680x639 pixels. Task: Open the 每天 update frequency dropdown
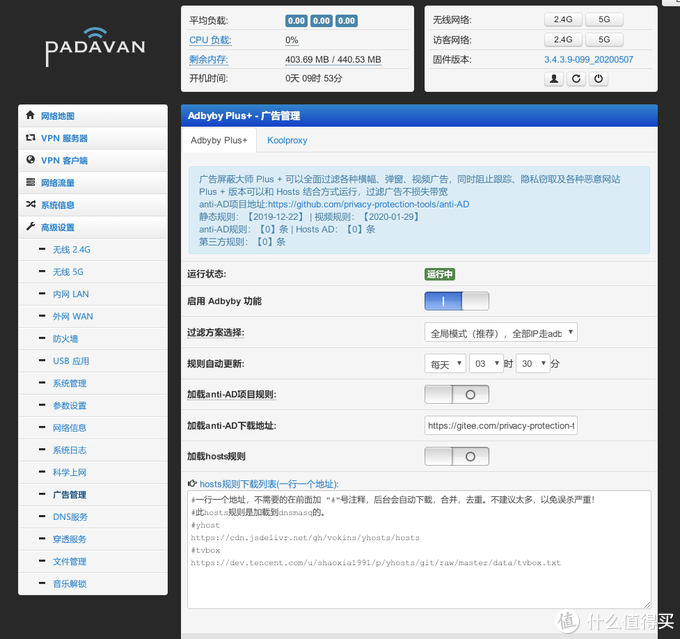click(x=445, y=364)
